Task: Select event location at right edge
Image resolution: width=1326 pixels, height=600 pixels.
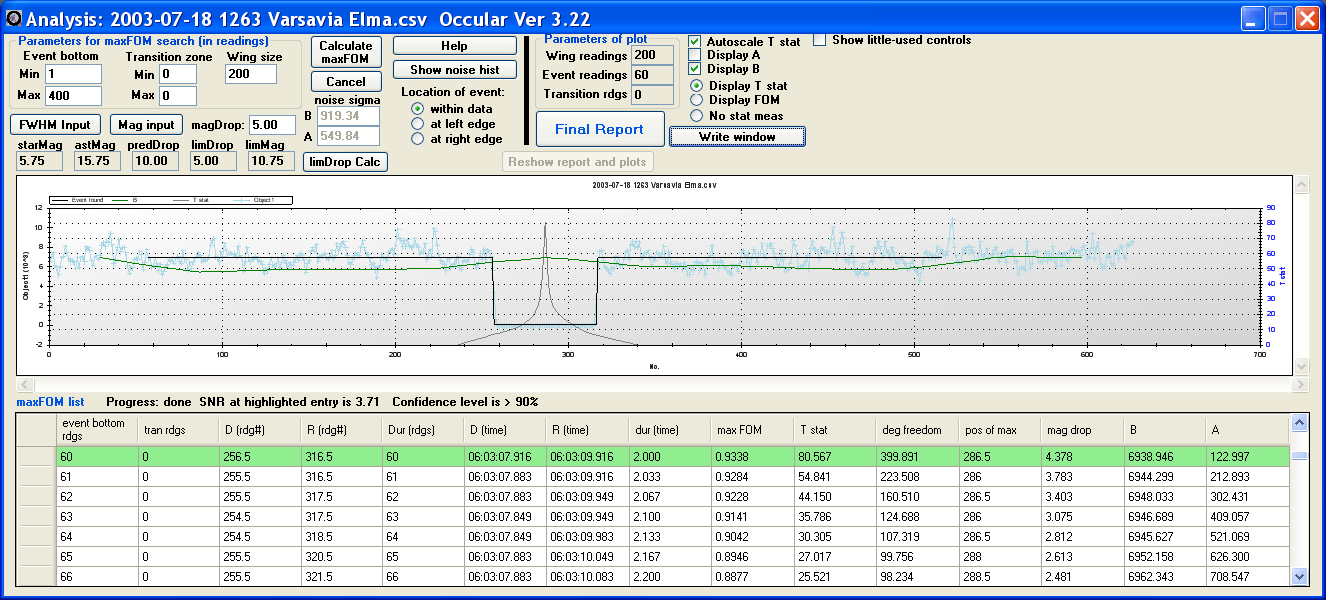Action: [x=417, y=139]
